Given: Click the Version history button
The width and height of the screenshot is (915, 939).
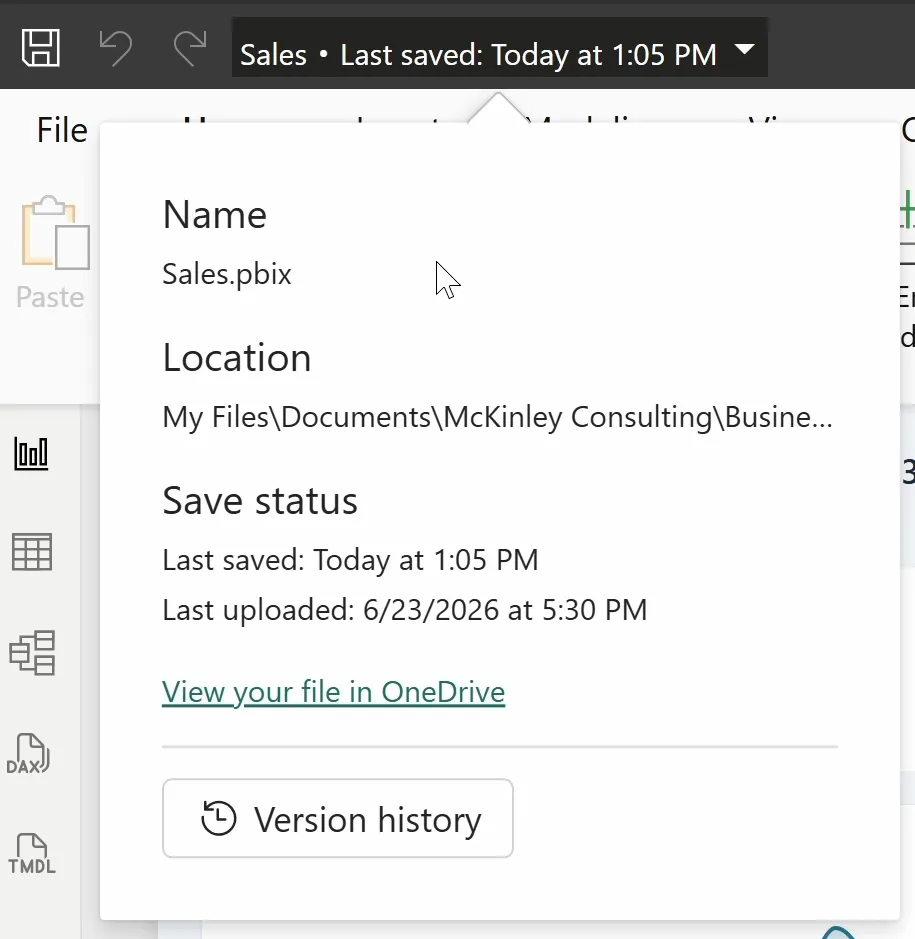Looking at the screenshot, I should (338, 818).
